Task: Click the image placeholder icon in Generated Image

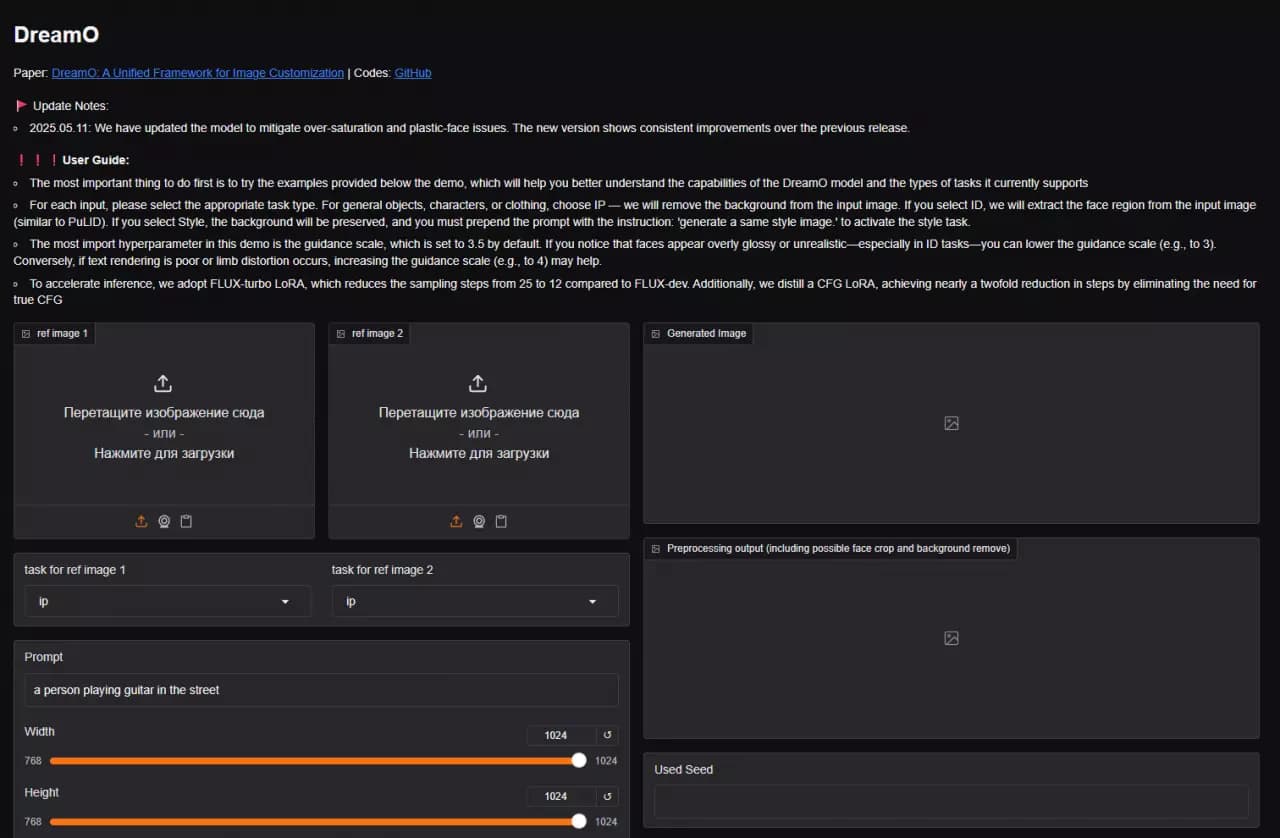Action: coord(951,423)
